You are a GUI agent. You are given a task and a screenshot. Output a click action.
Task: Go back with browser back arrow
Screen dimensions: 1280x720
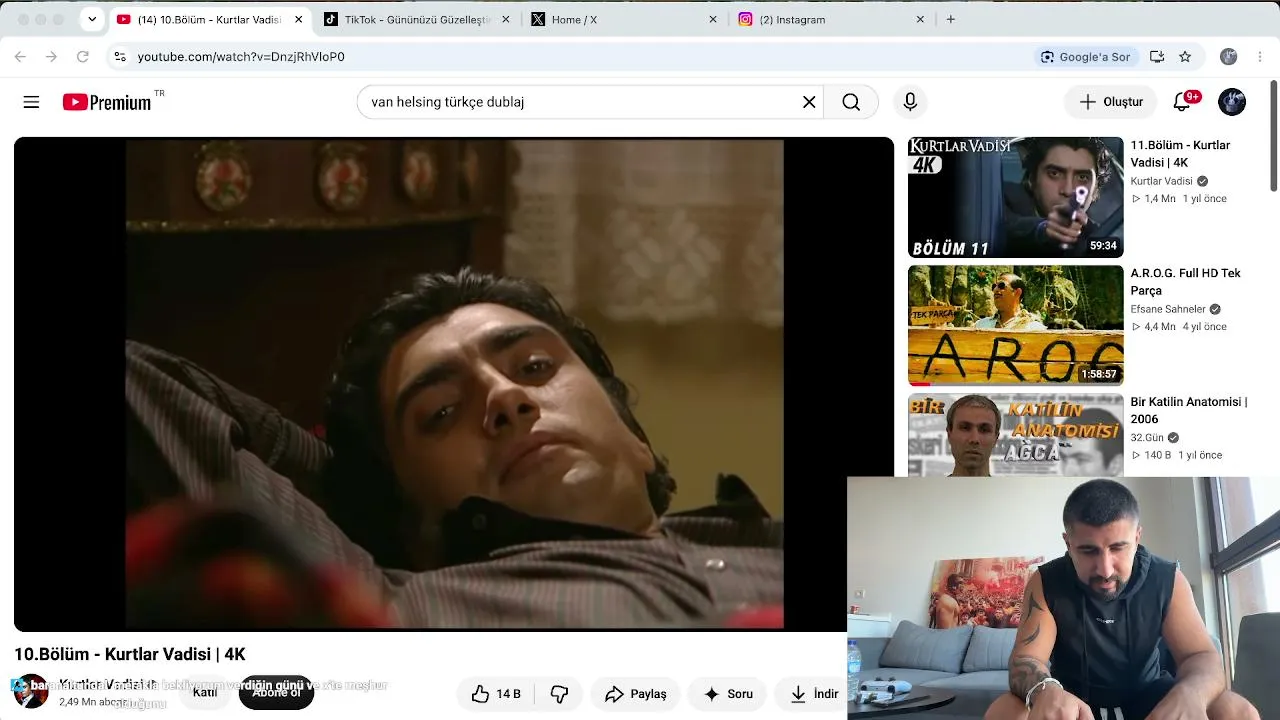click(x=21, y=57)
